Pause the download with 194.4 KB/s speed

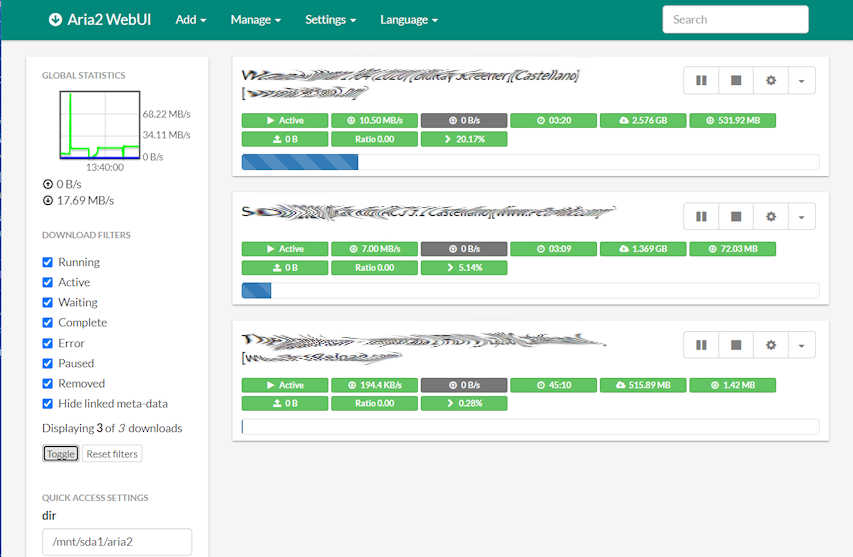[x=701, y=345]
